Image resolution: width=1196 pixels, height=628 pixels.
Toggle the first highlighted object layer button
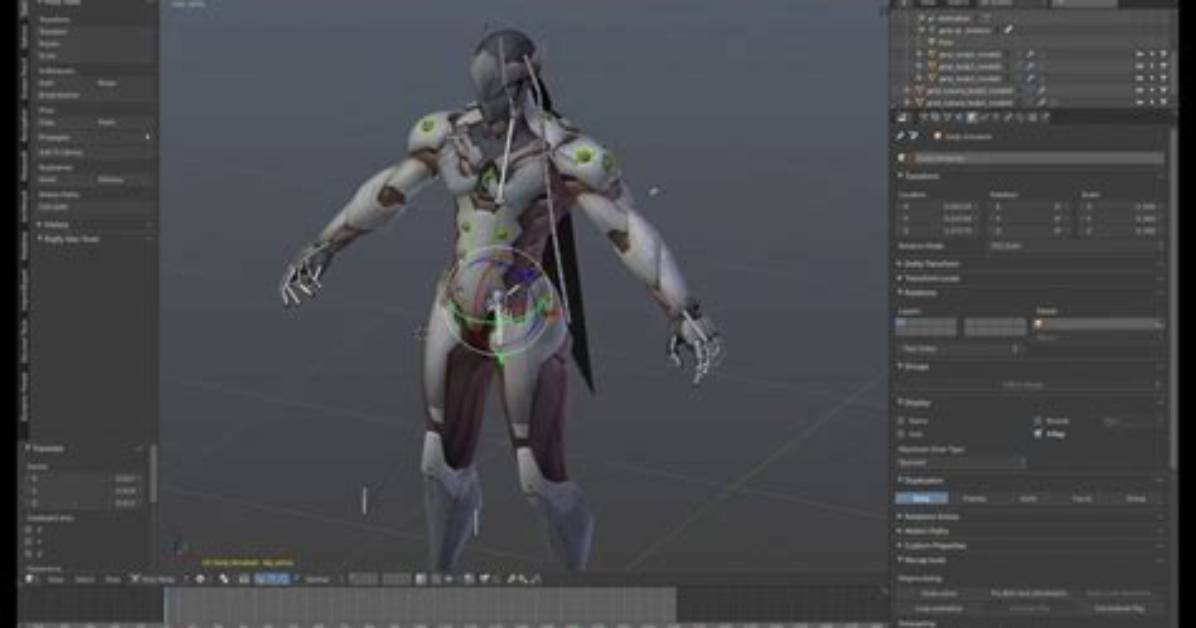[901, 324]
